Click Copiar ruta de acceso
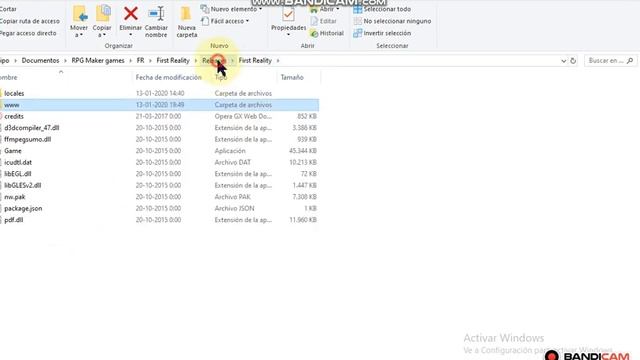 click(x=29, y=21)
